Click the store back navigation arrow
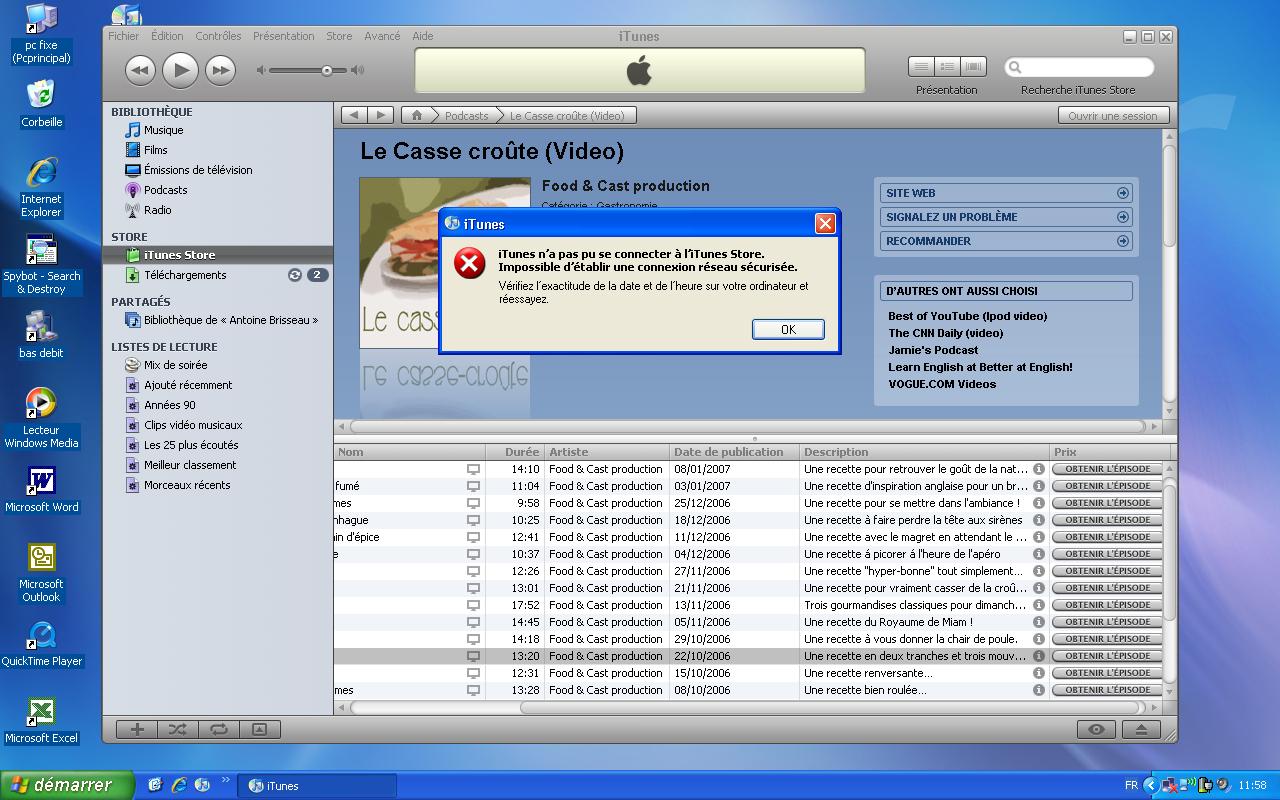1280x800 pixels. click(x=354, y=115)
